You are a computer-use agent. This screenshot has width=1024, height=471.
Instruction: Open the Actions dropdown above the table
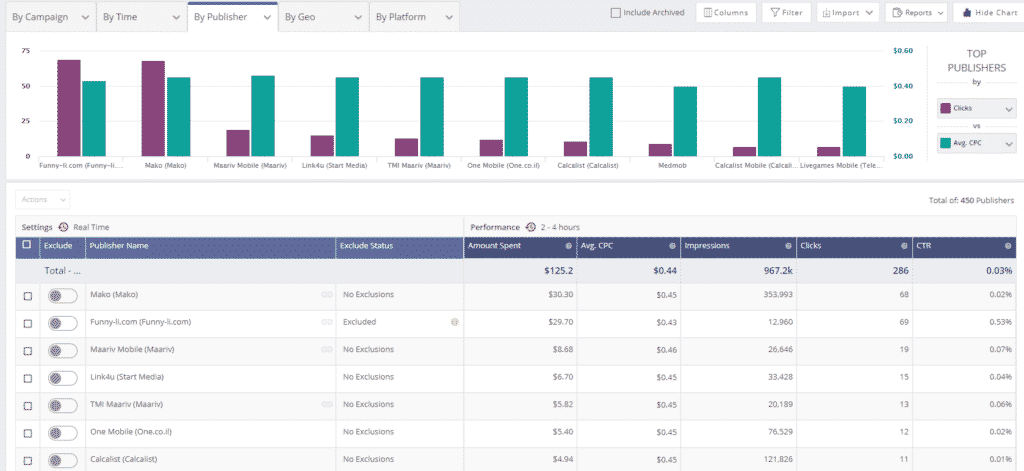point(42,200)
